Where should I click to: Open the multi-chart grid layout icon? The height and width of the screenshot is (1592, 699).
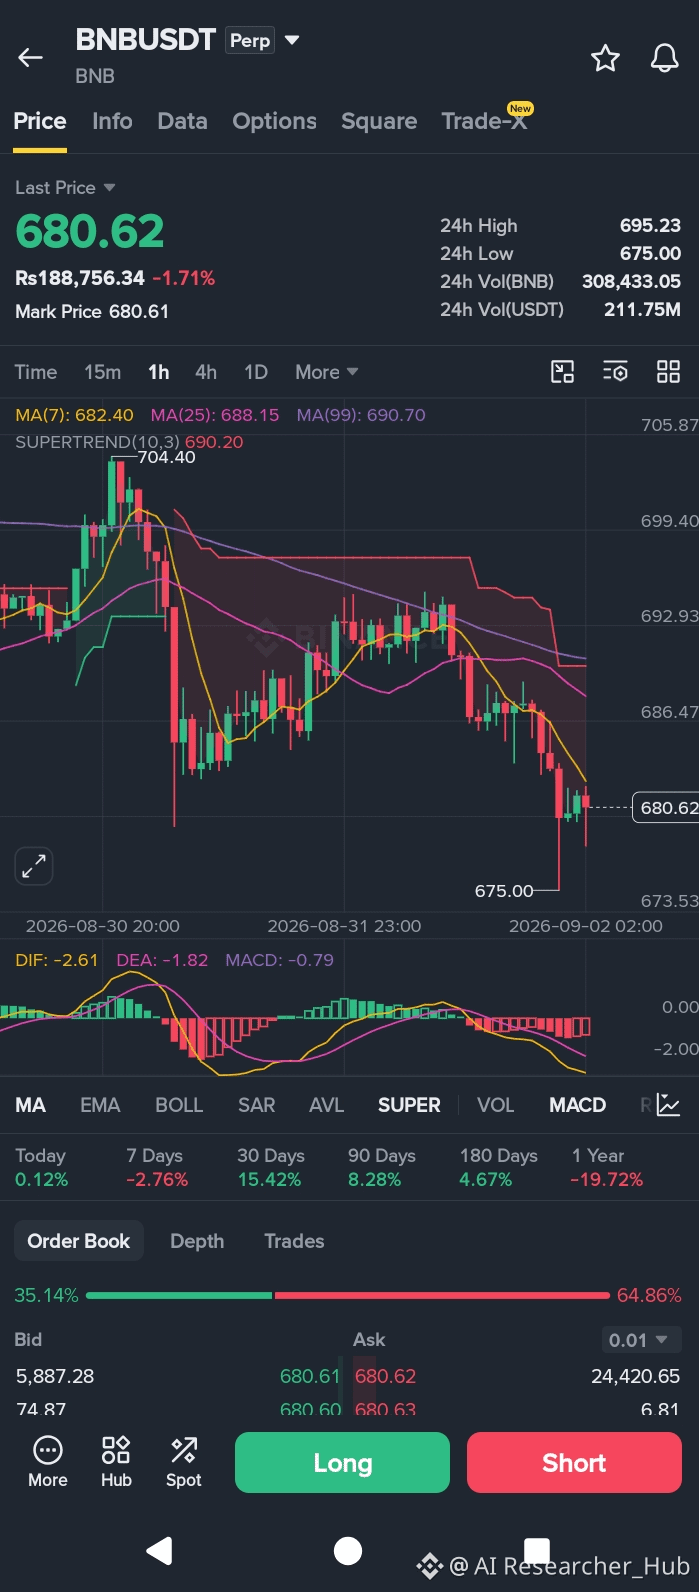click(x=668, y=372)
